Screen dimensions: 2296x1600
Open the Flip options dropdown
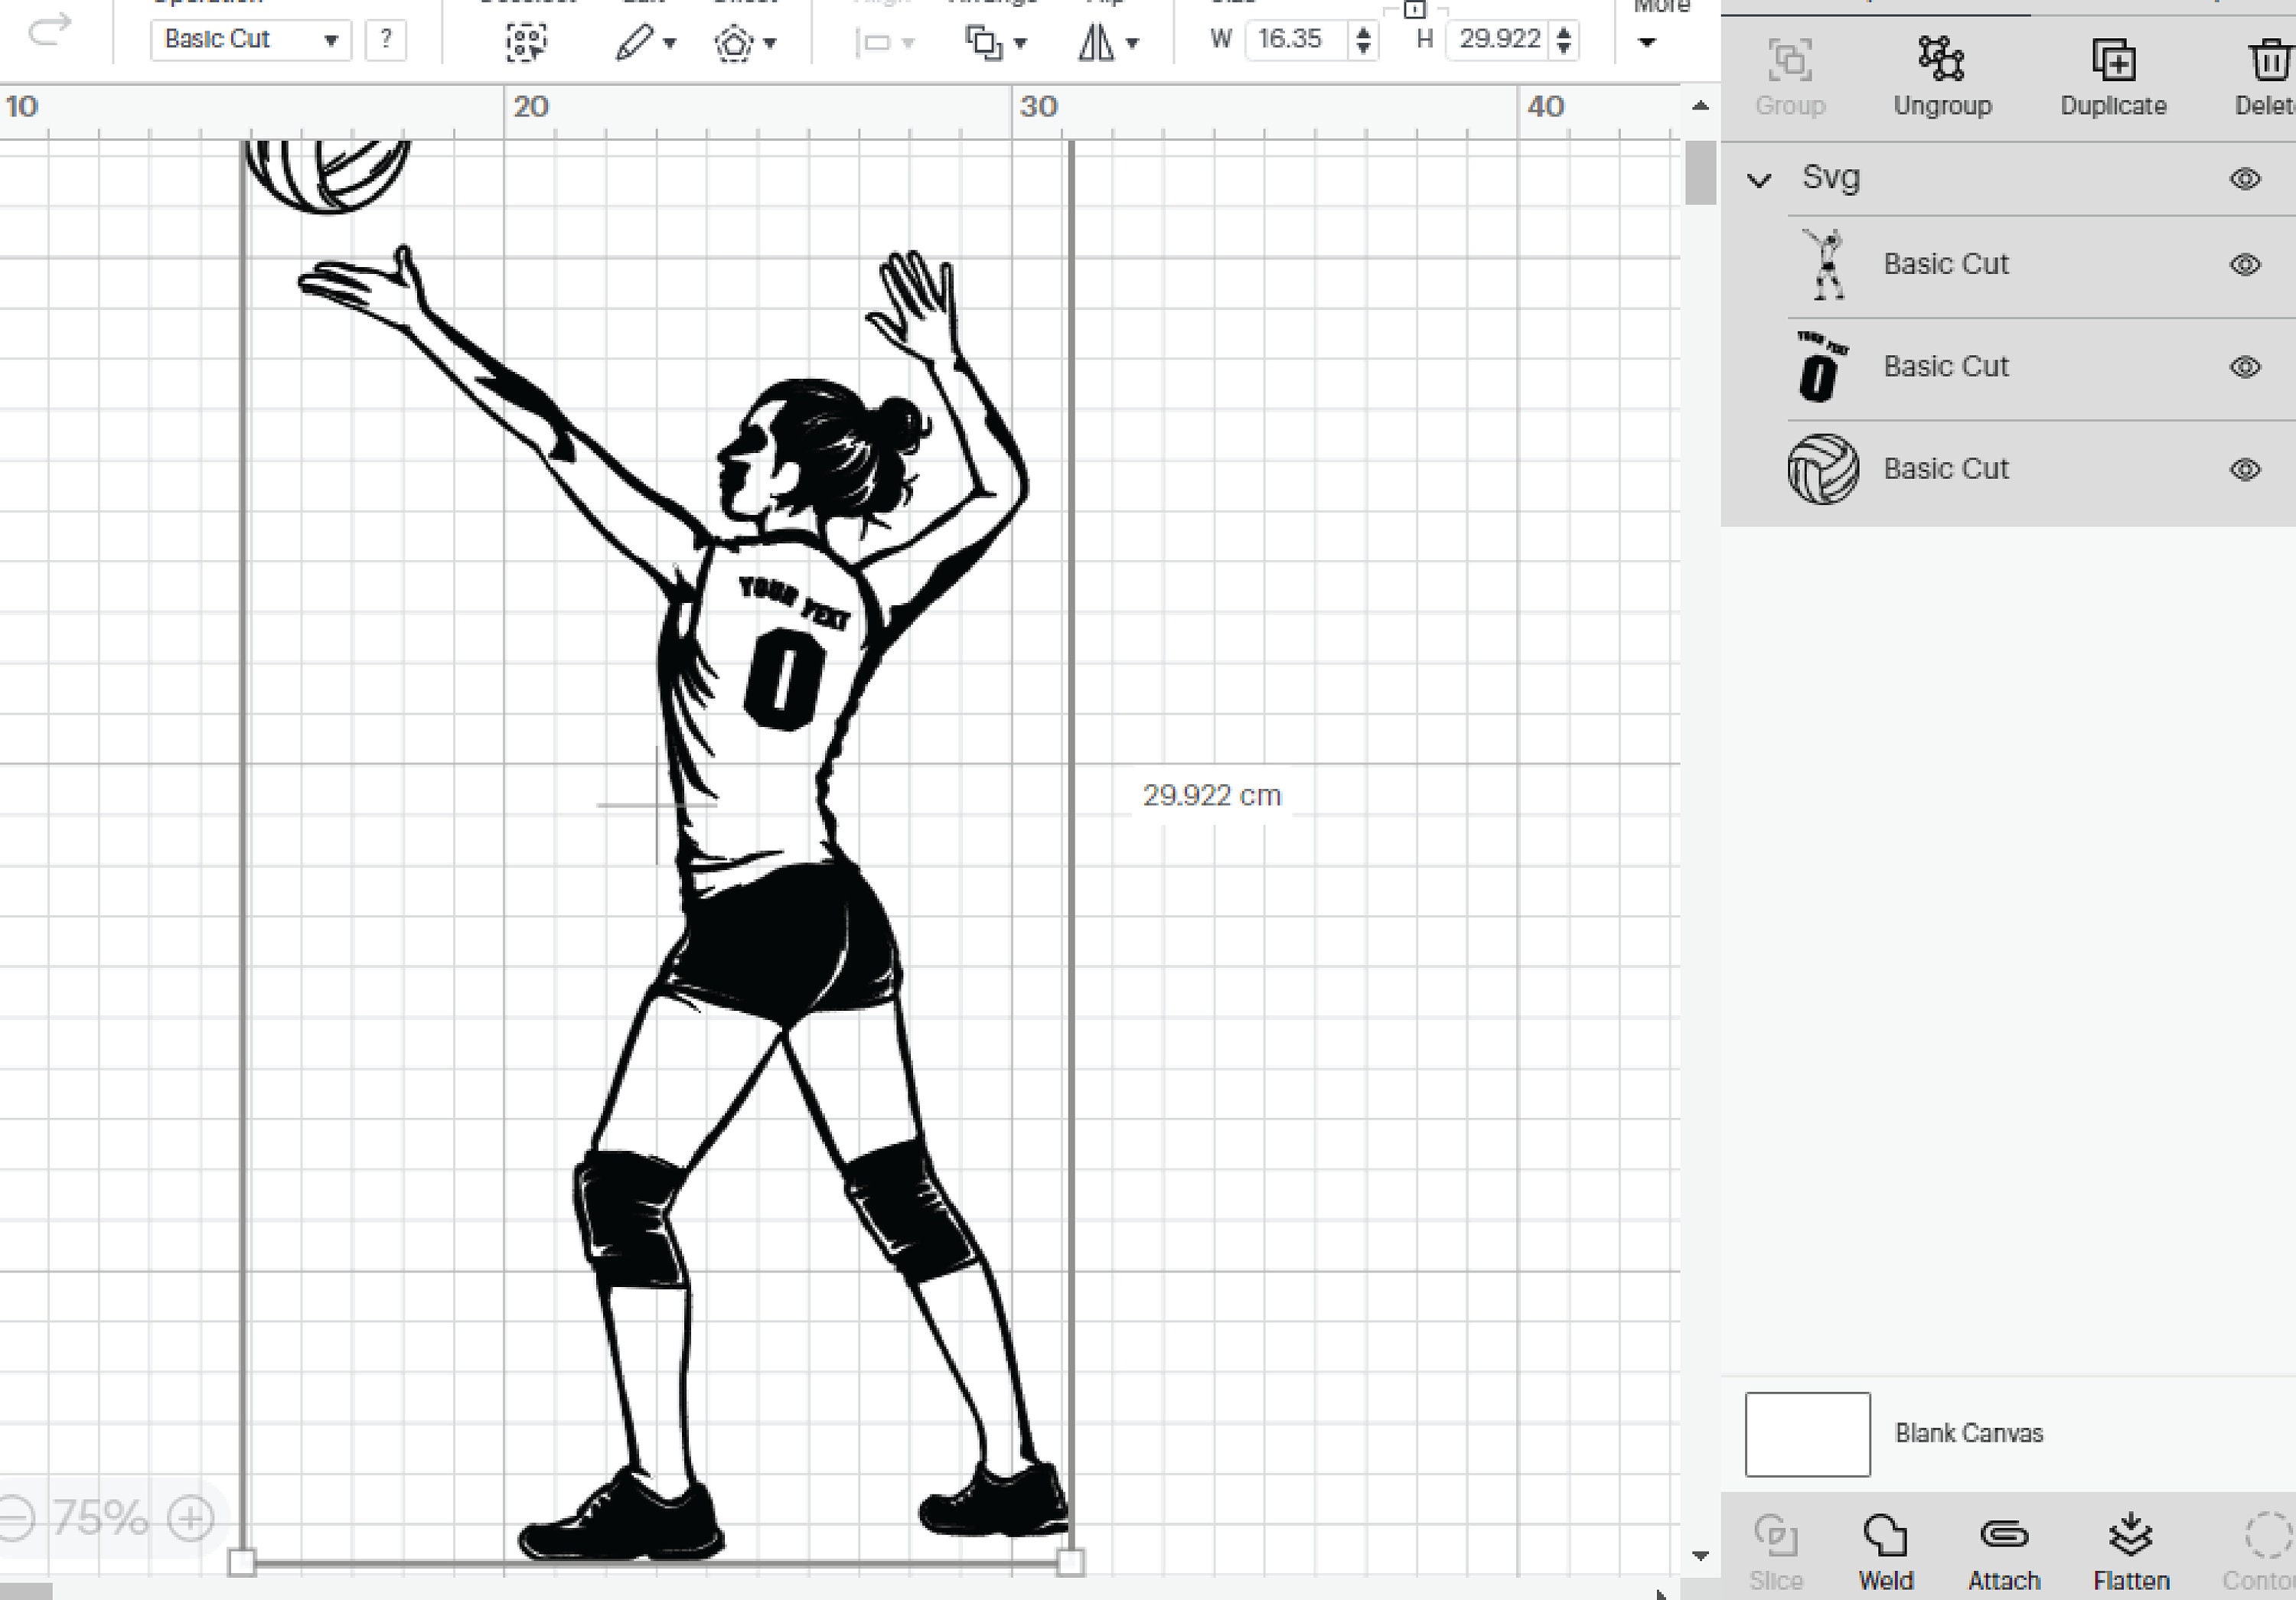(x=1131, y=42)
